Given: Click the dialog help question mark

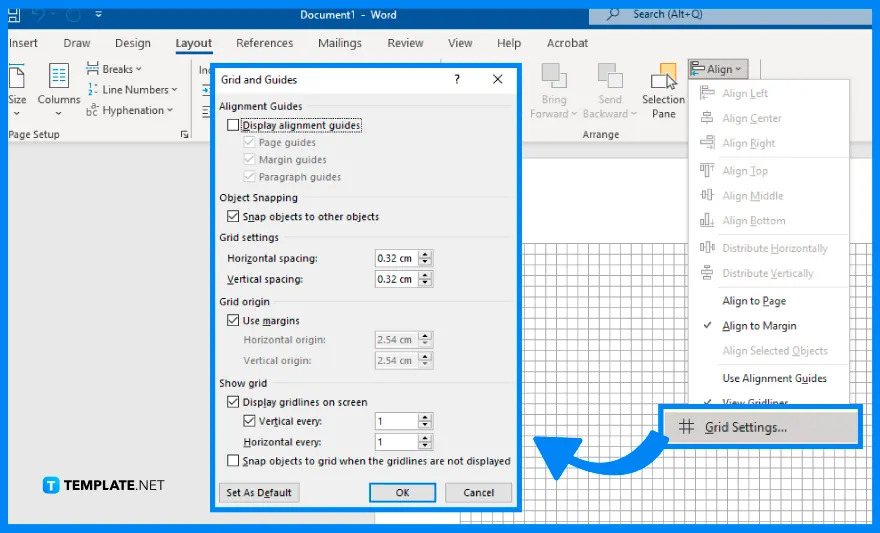Looking at the screenshot, I should tap(457, 79).
